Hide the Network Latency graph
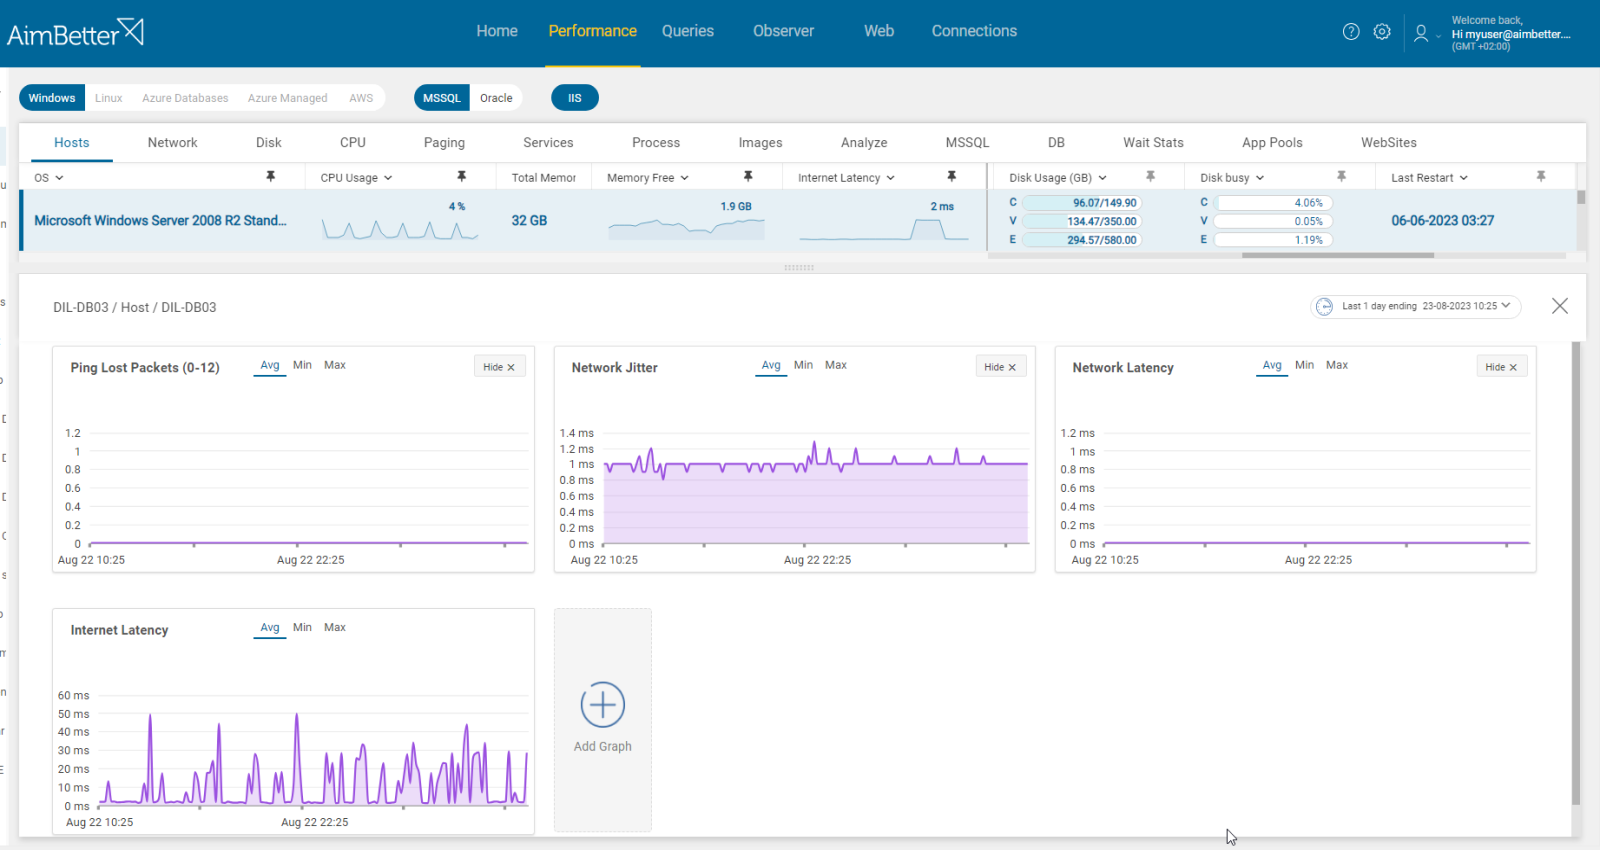This screenshot has height=850, width=1600. click(x=1501, y=367)
